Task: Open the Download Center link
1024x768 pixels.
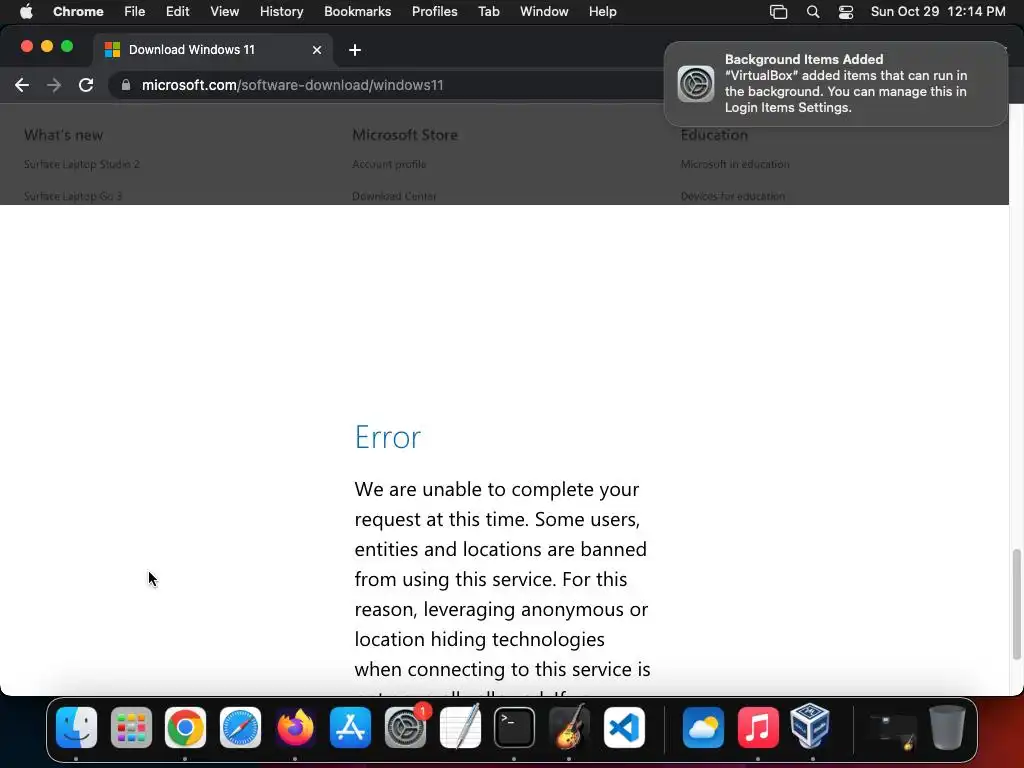Action: click(x=394, y=195)
